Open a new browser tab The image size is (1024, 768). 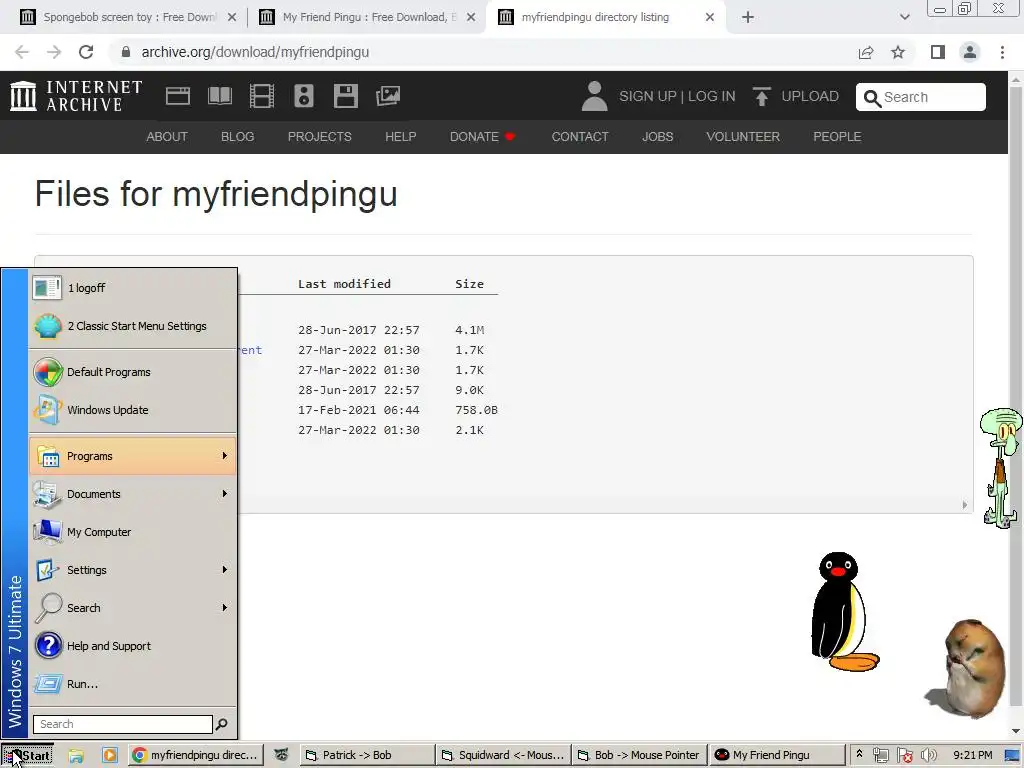(748, 17)
